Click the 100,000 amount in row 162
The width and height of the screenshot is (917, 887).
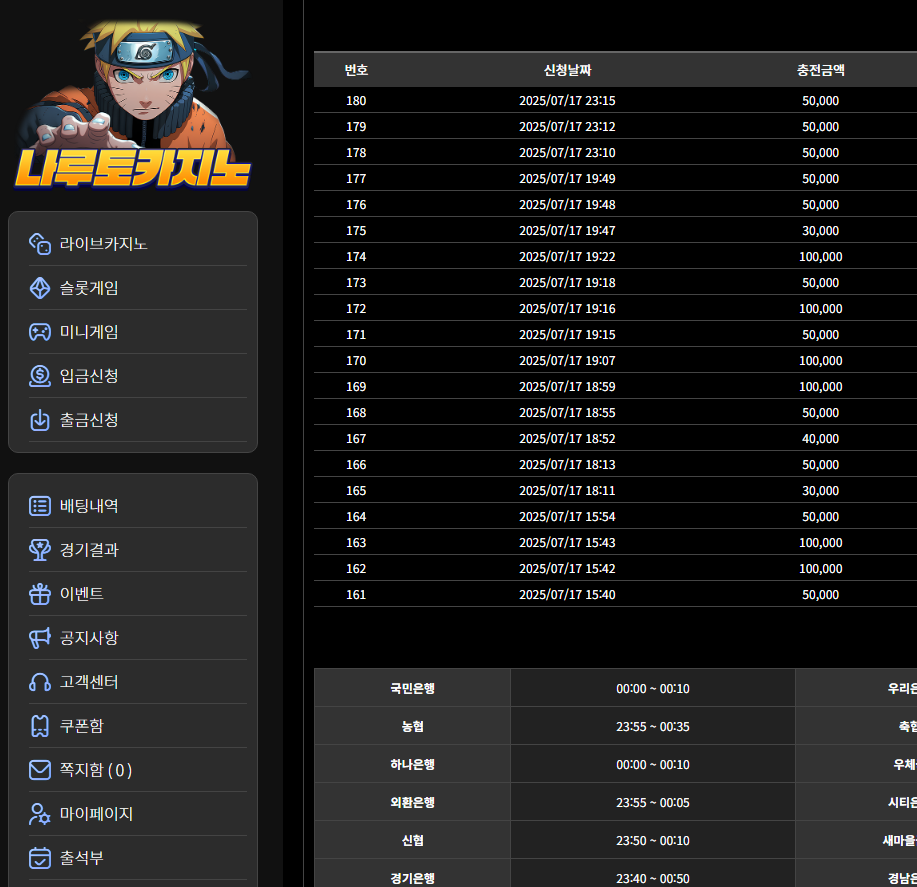coord(821,569)
